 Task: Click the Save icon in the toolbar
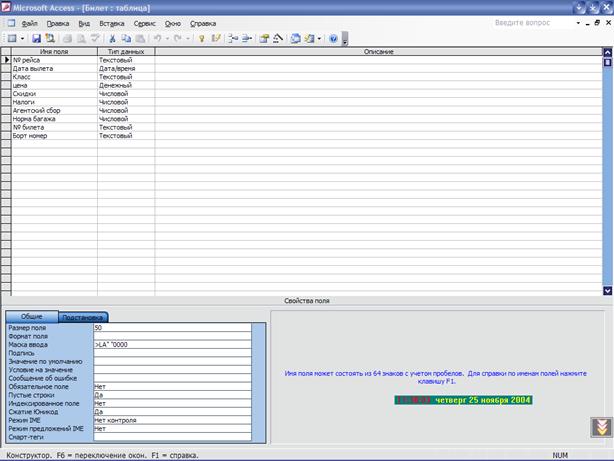coord(36,38)
